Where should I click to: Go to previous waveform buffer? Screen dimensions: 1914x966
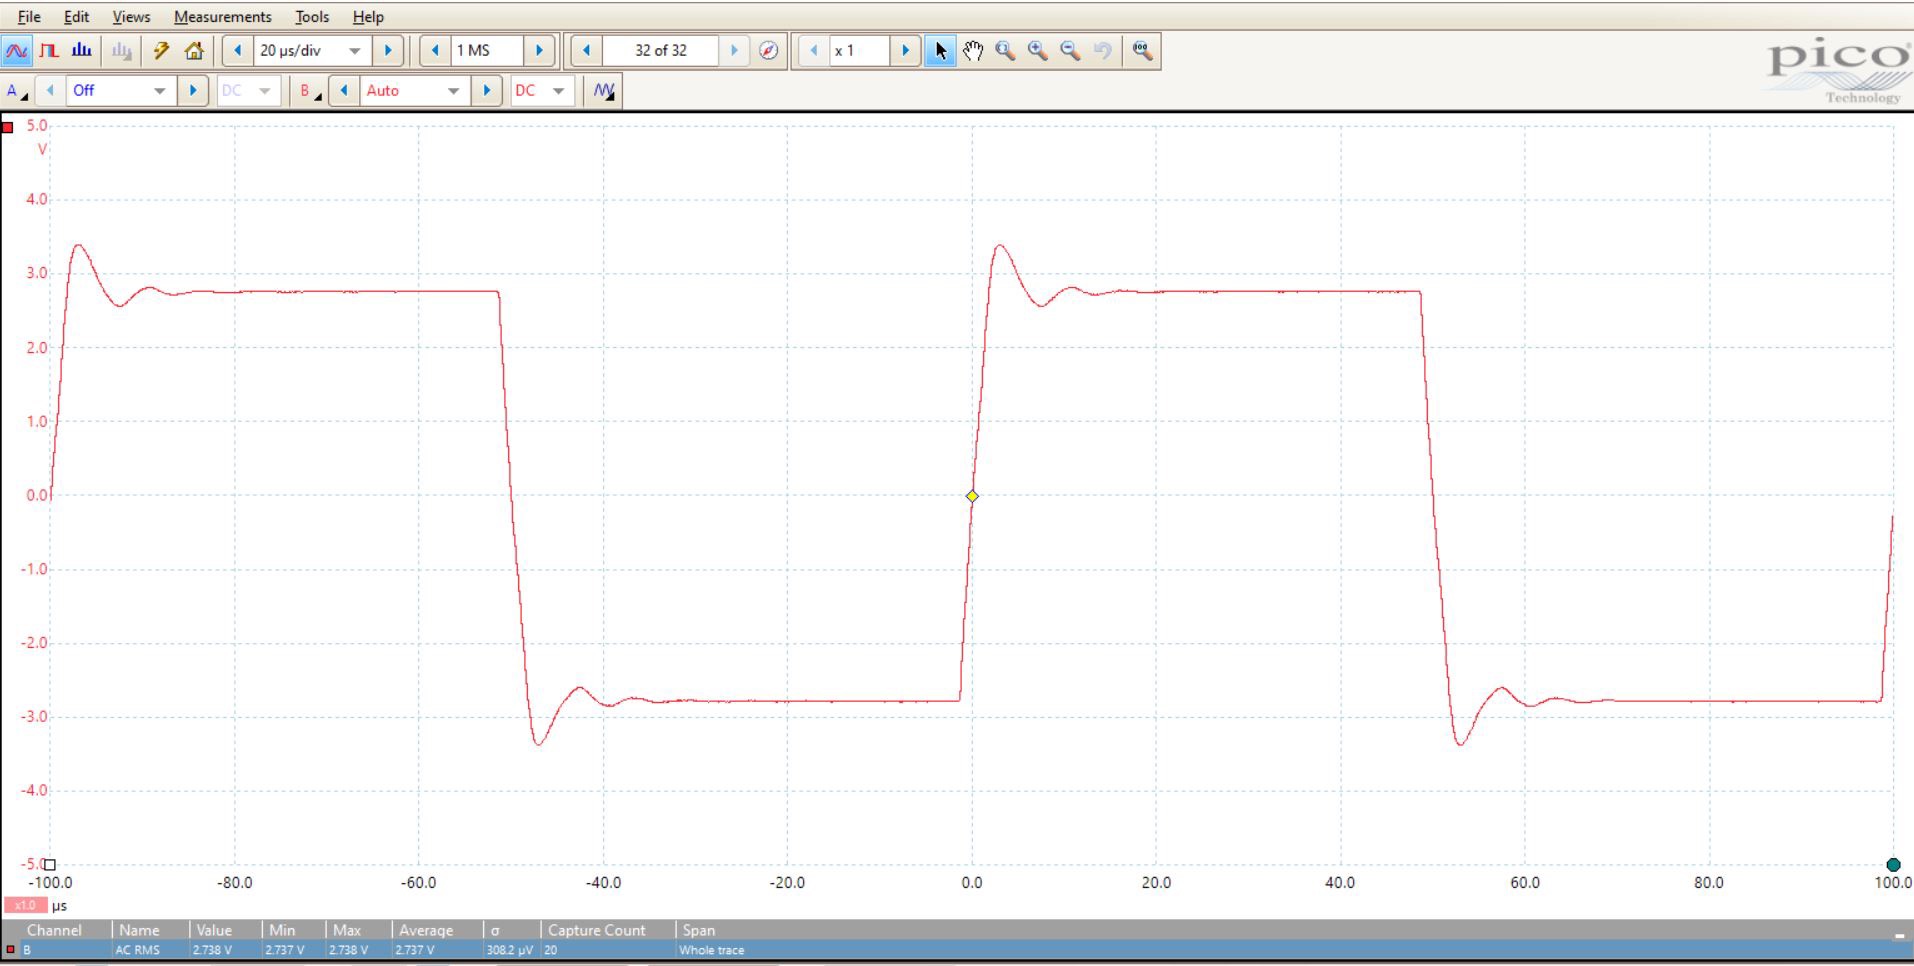point(587,51)
